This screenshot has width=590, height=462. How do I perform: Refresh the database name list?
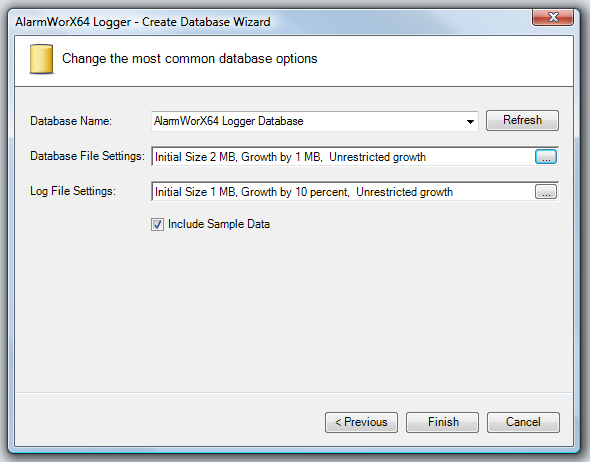pos(522,120)
